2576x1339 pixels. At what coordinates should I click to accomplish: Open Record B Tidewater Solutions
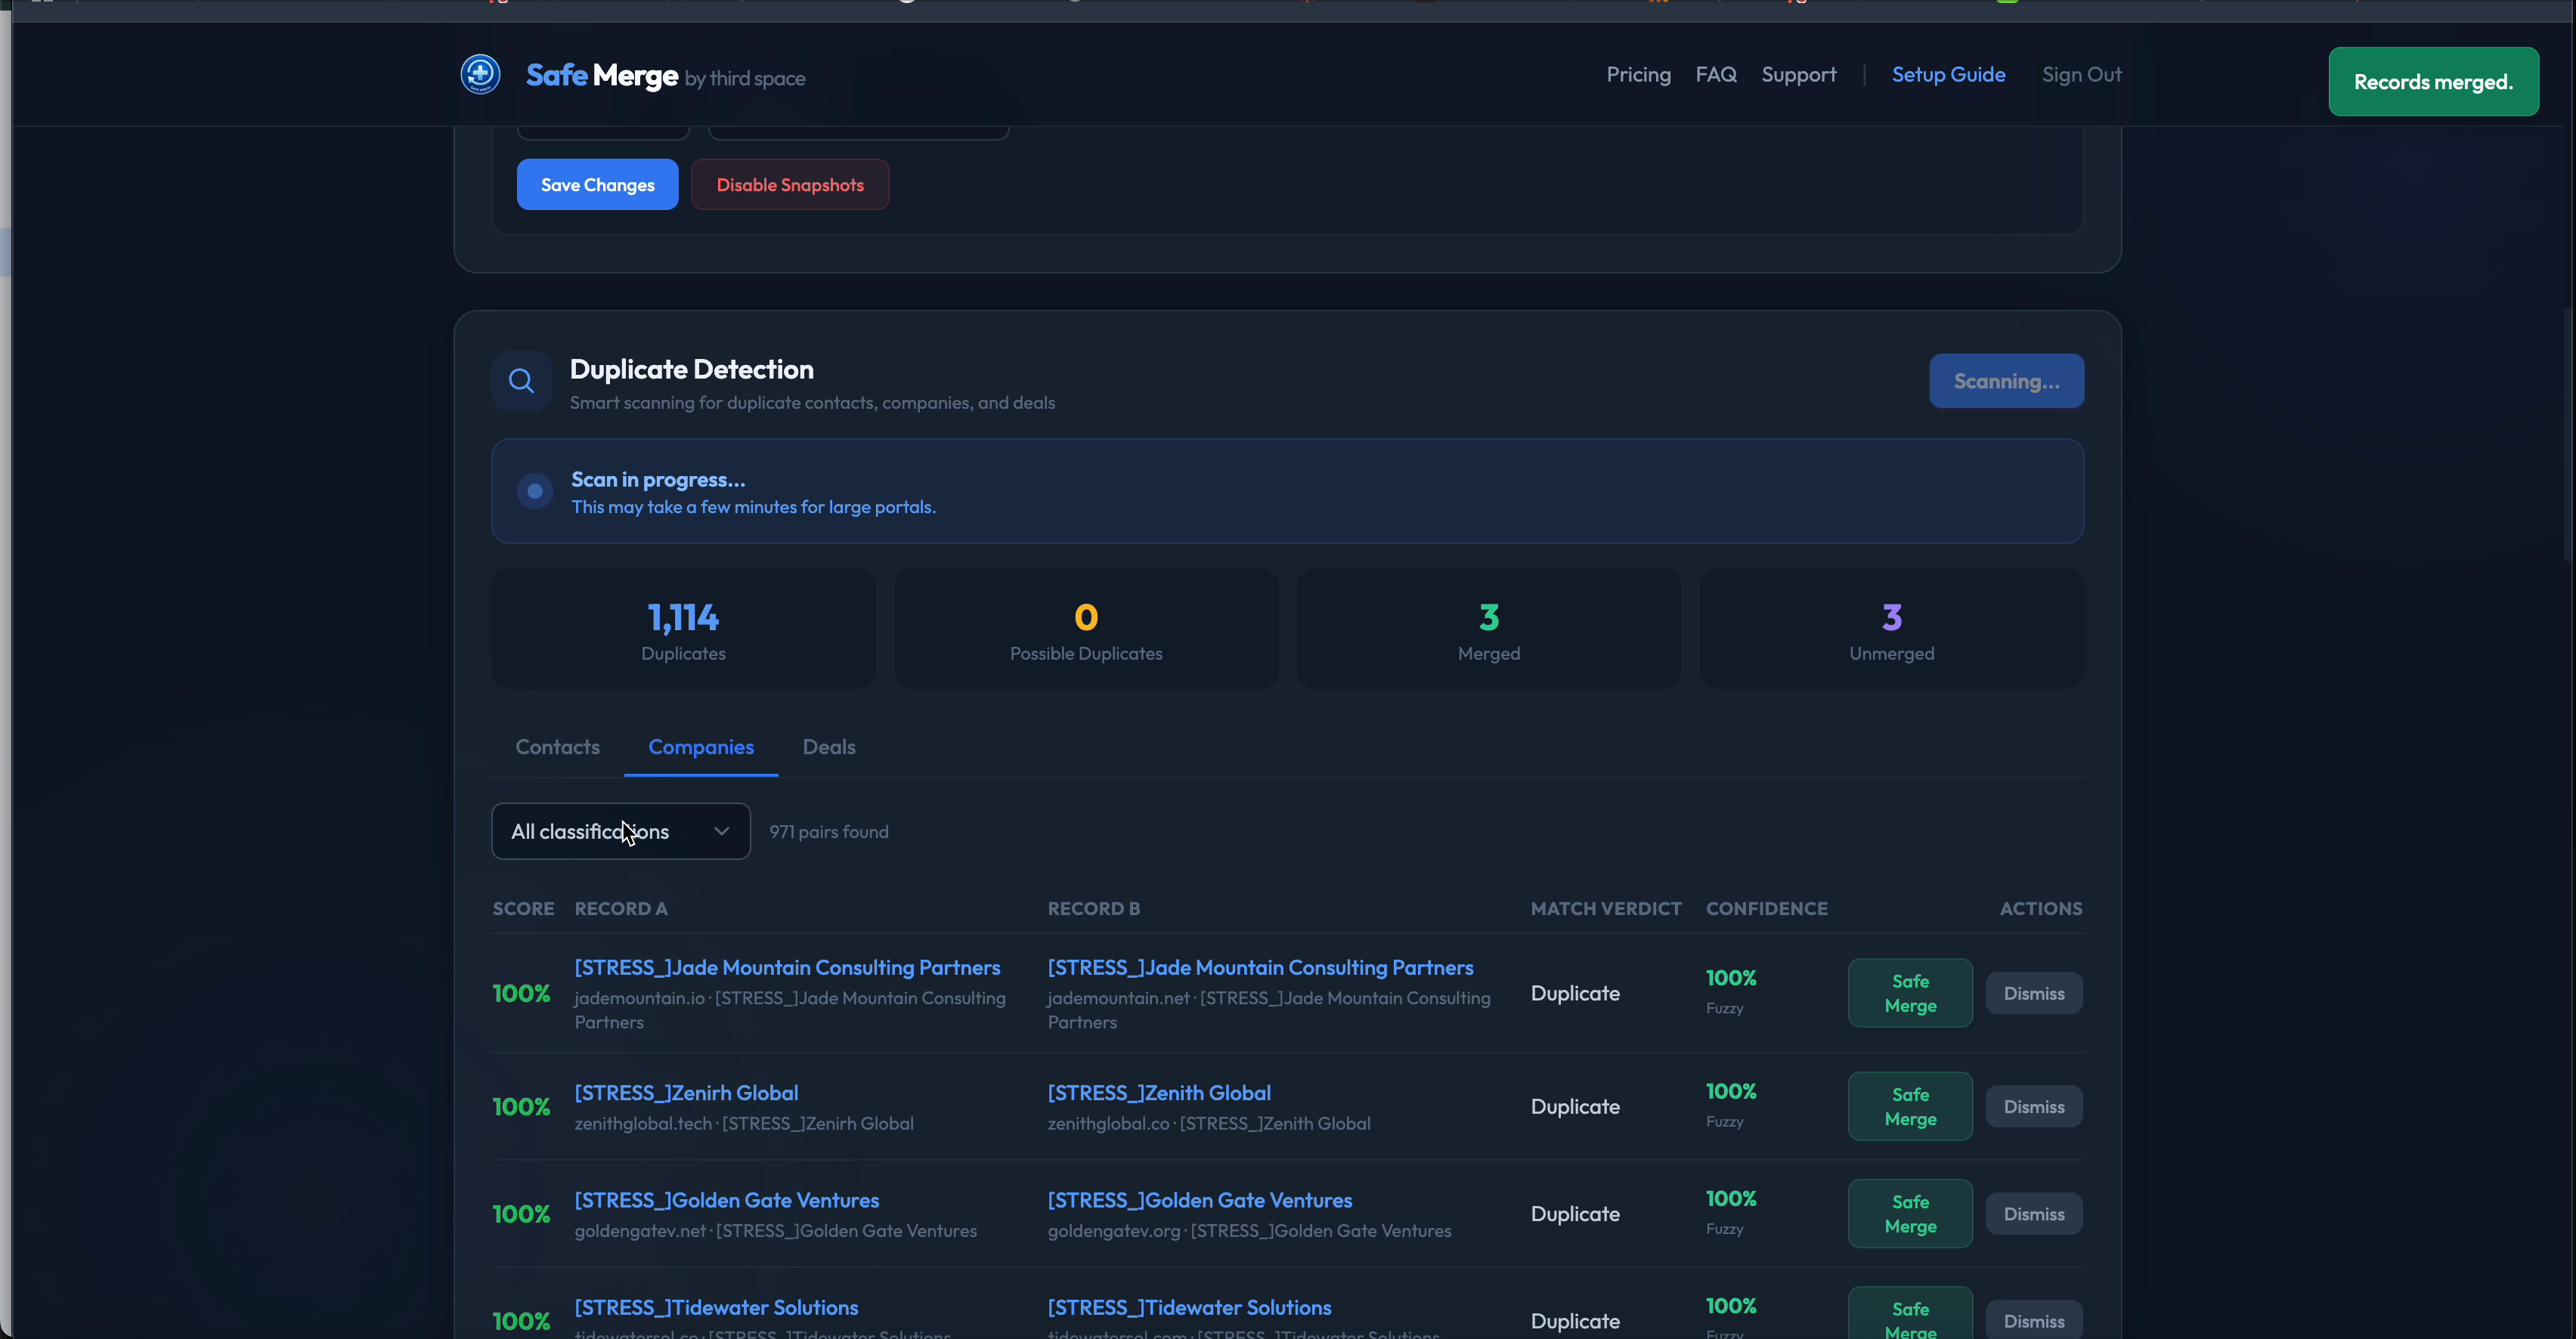point(1189,1307)
